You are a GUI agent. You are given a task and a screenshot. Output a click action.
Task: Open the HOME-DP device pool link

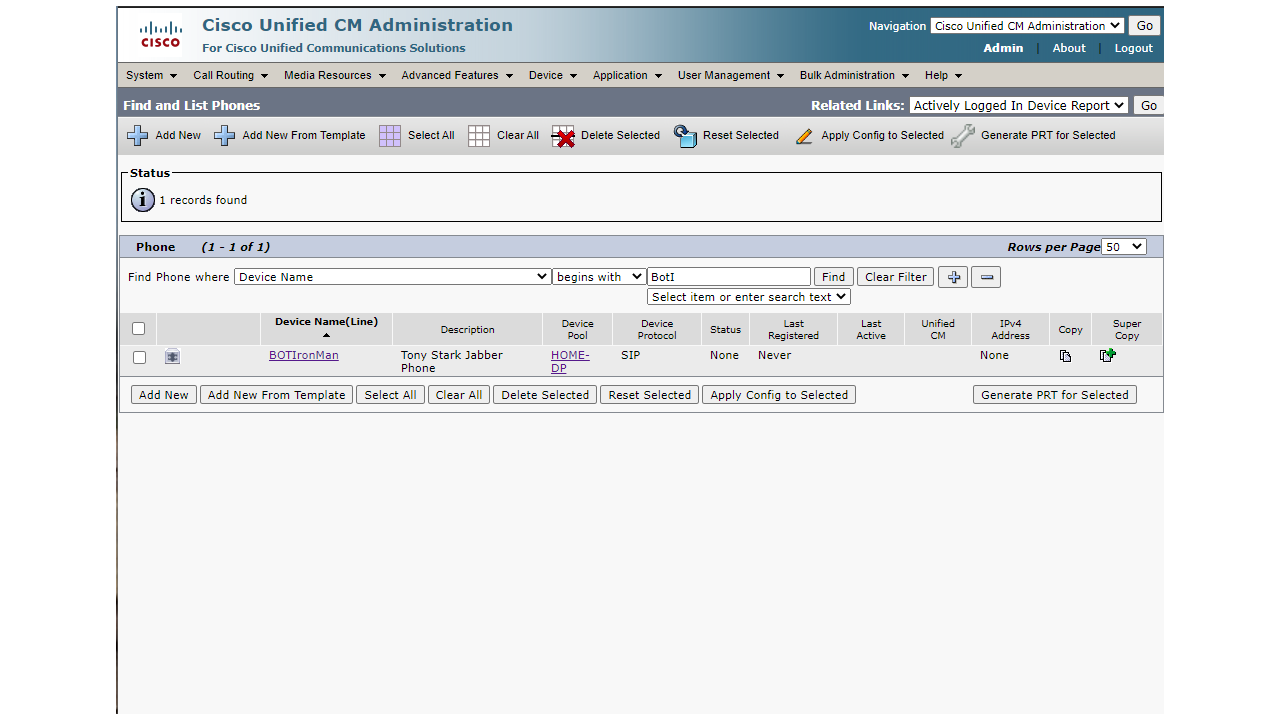[x=570, y=362]
